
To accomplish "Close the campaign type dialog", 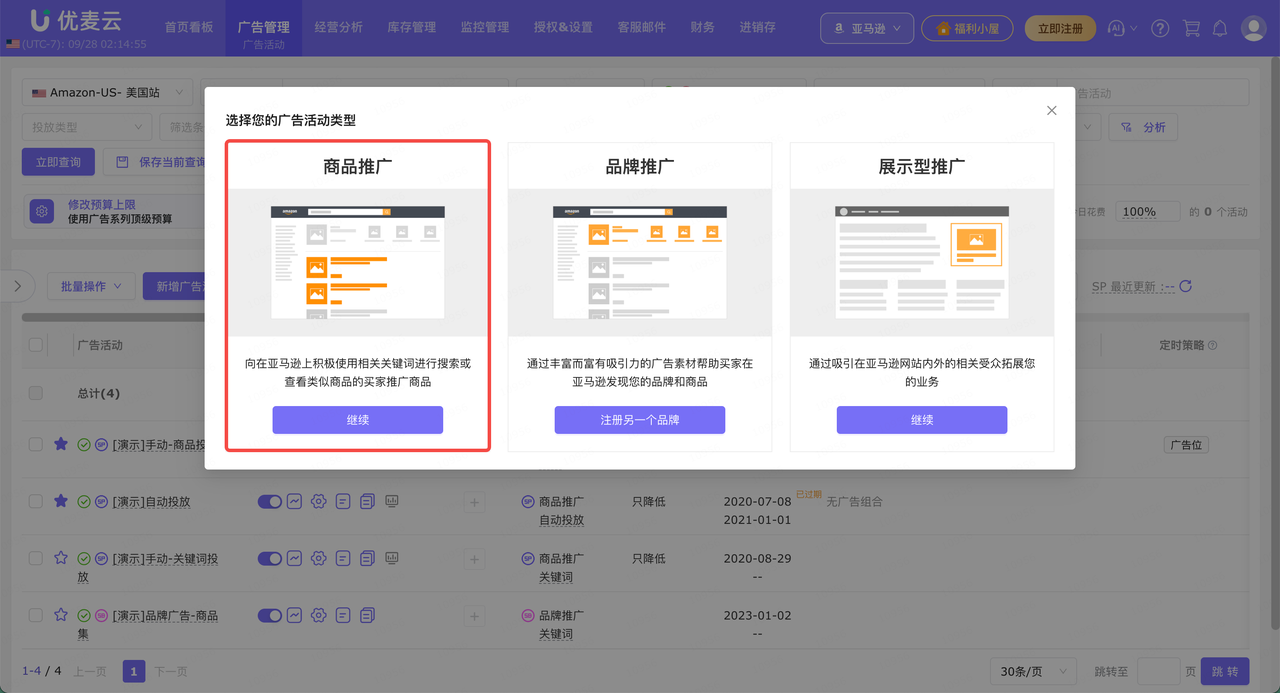I will (1051, 111).
